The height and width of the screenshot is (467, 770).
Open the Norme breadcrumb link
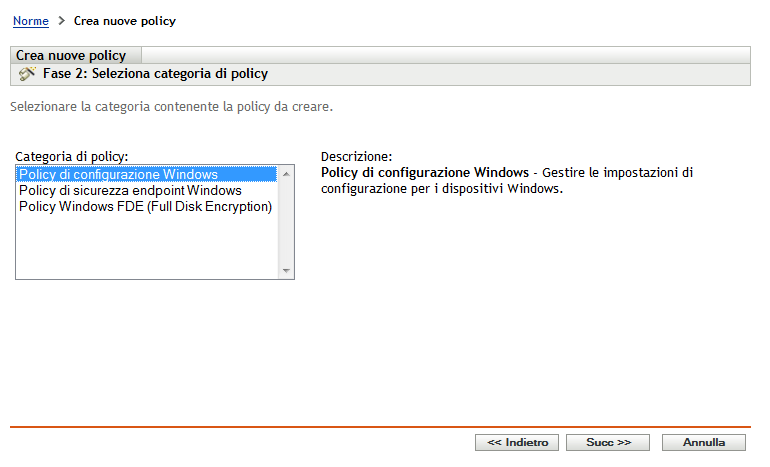[31, 20]
